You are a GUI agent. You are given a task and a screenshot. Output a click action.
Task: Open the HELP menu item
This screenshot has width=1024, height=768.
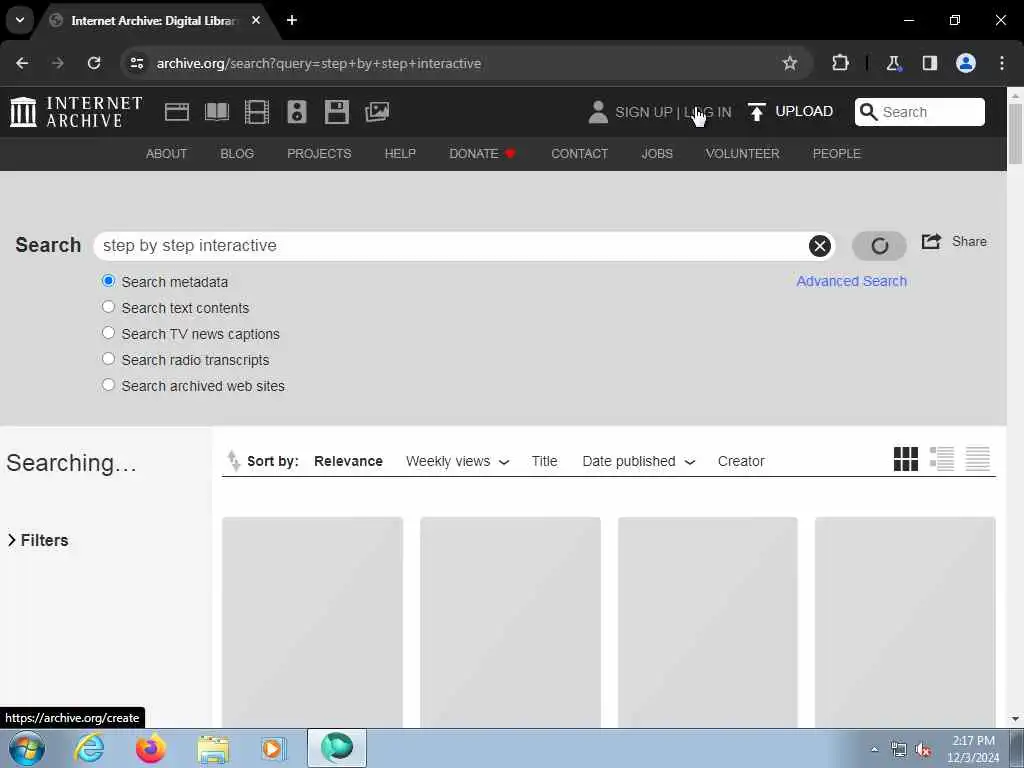click(400, 153)
